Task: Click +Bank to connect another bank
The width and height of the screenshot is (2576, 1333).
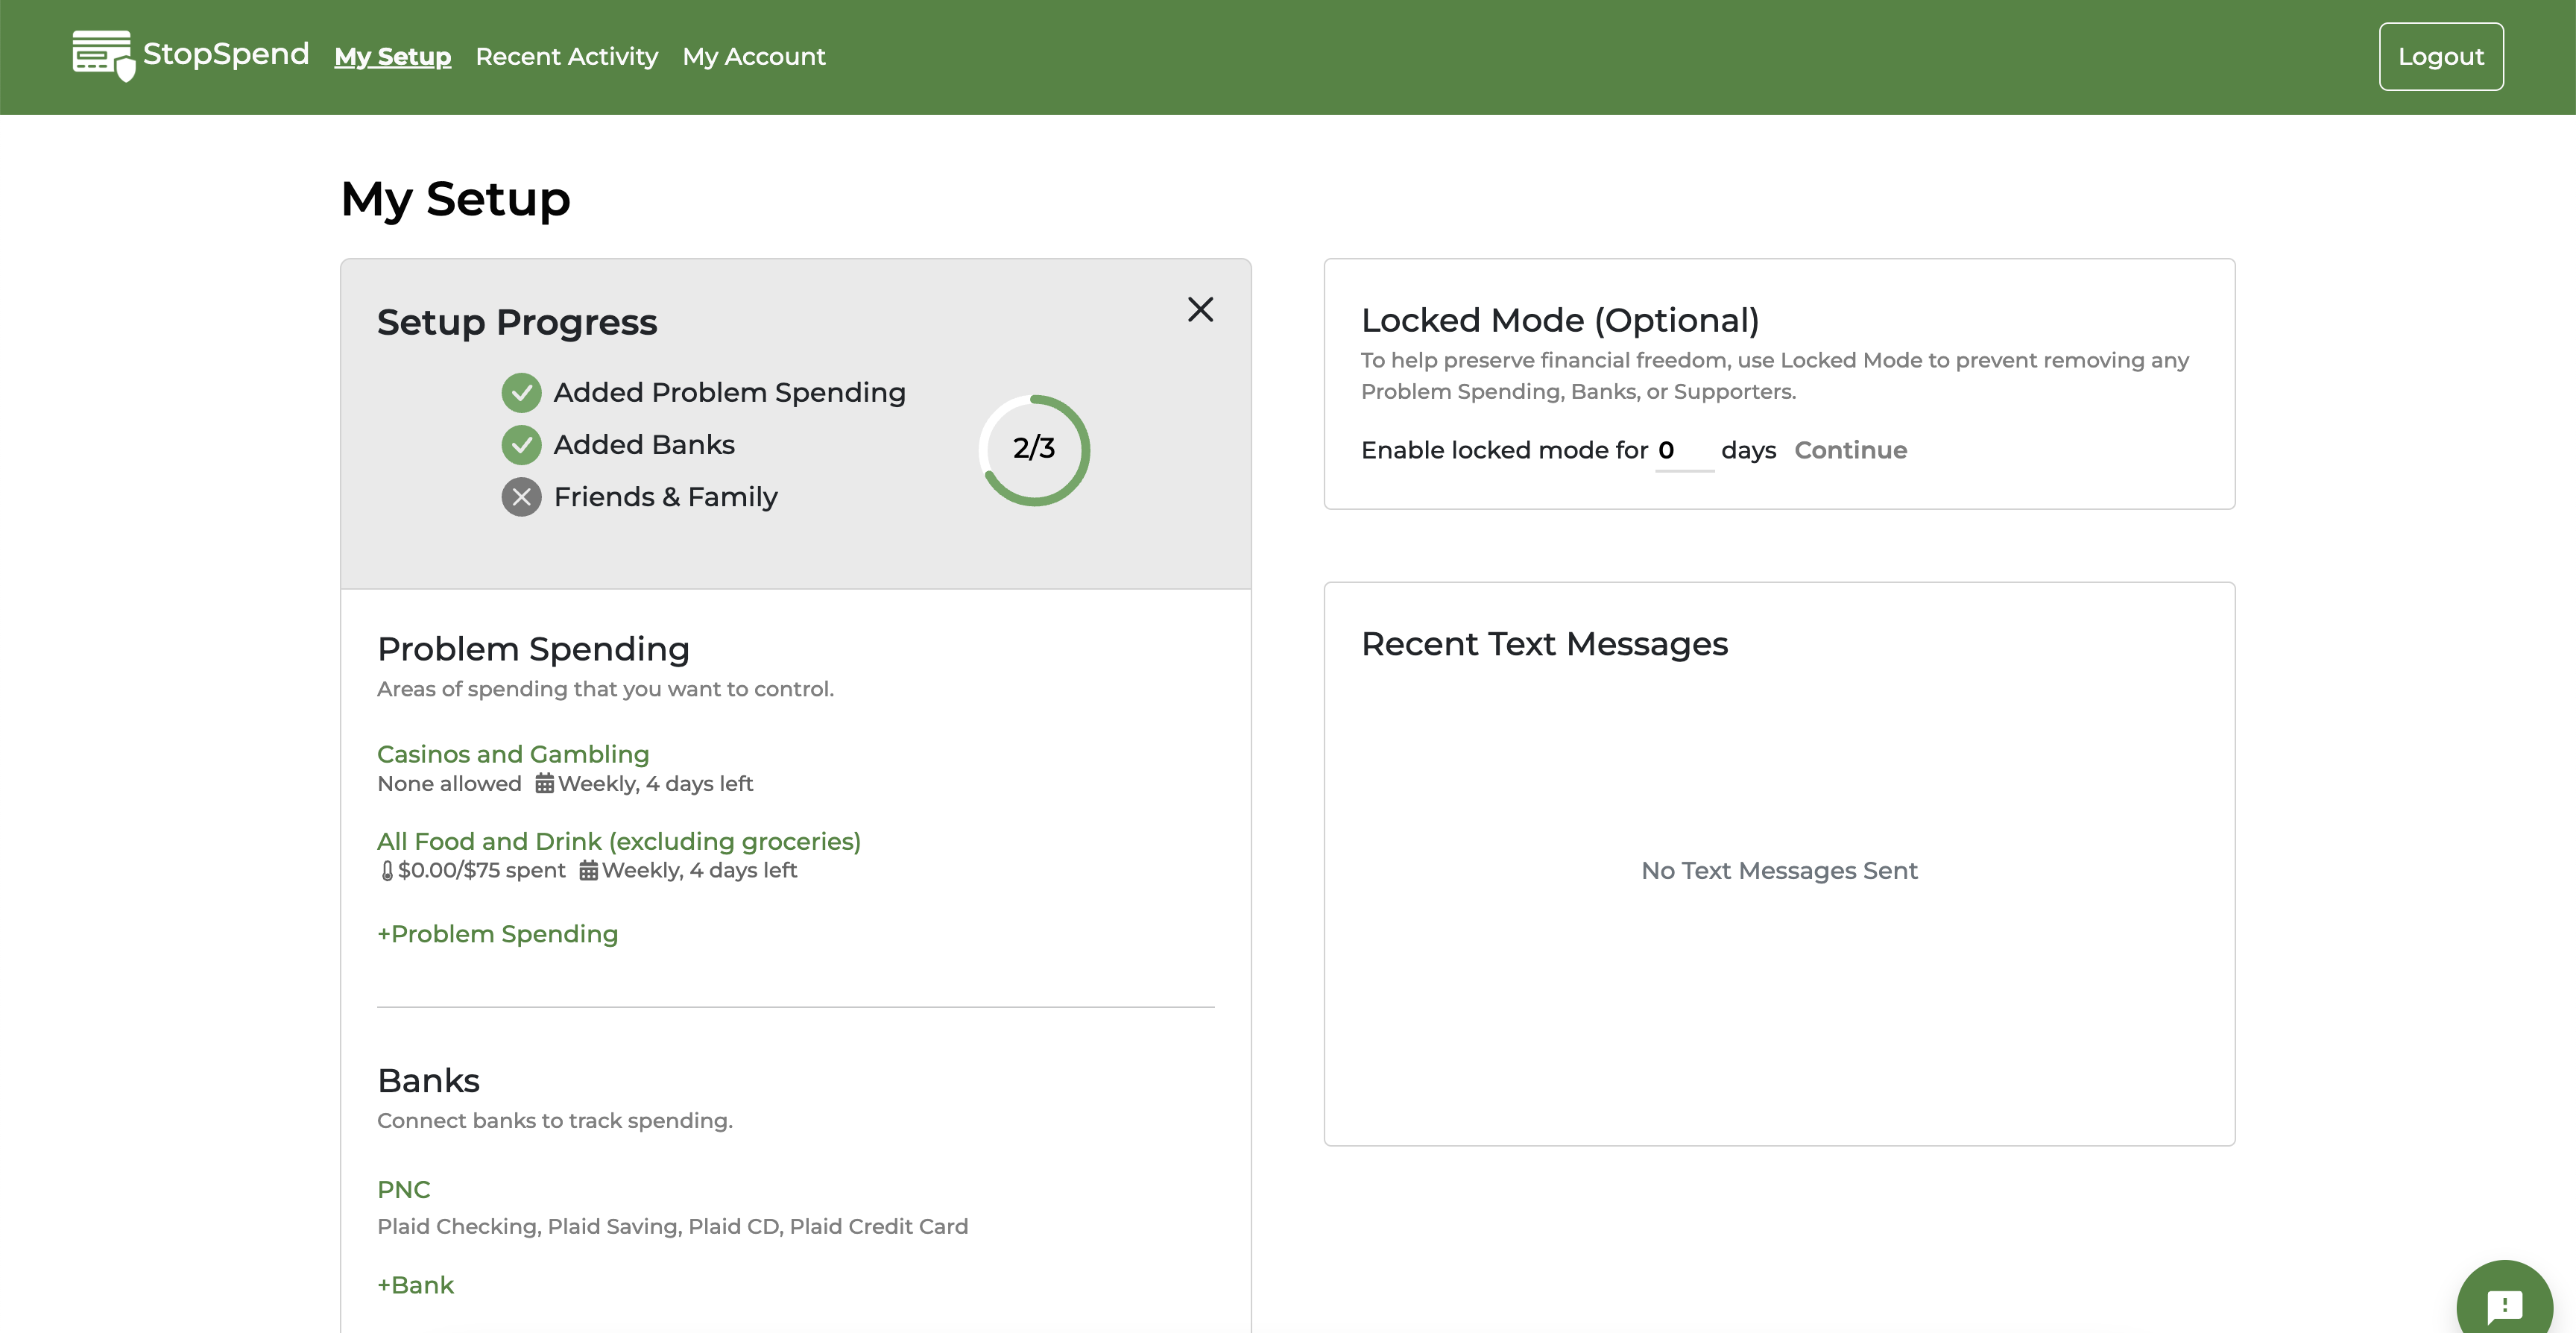Action: click(x=415, y=1285)
